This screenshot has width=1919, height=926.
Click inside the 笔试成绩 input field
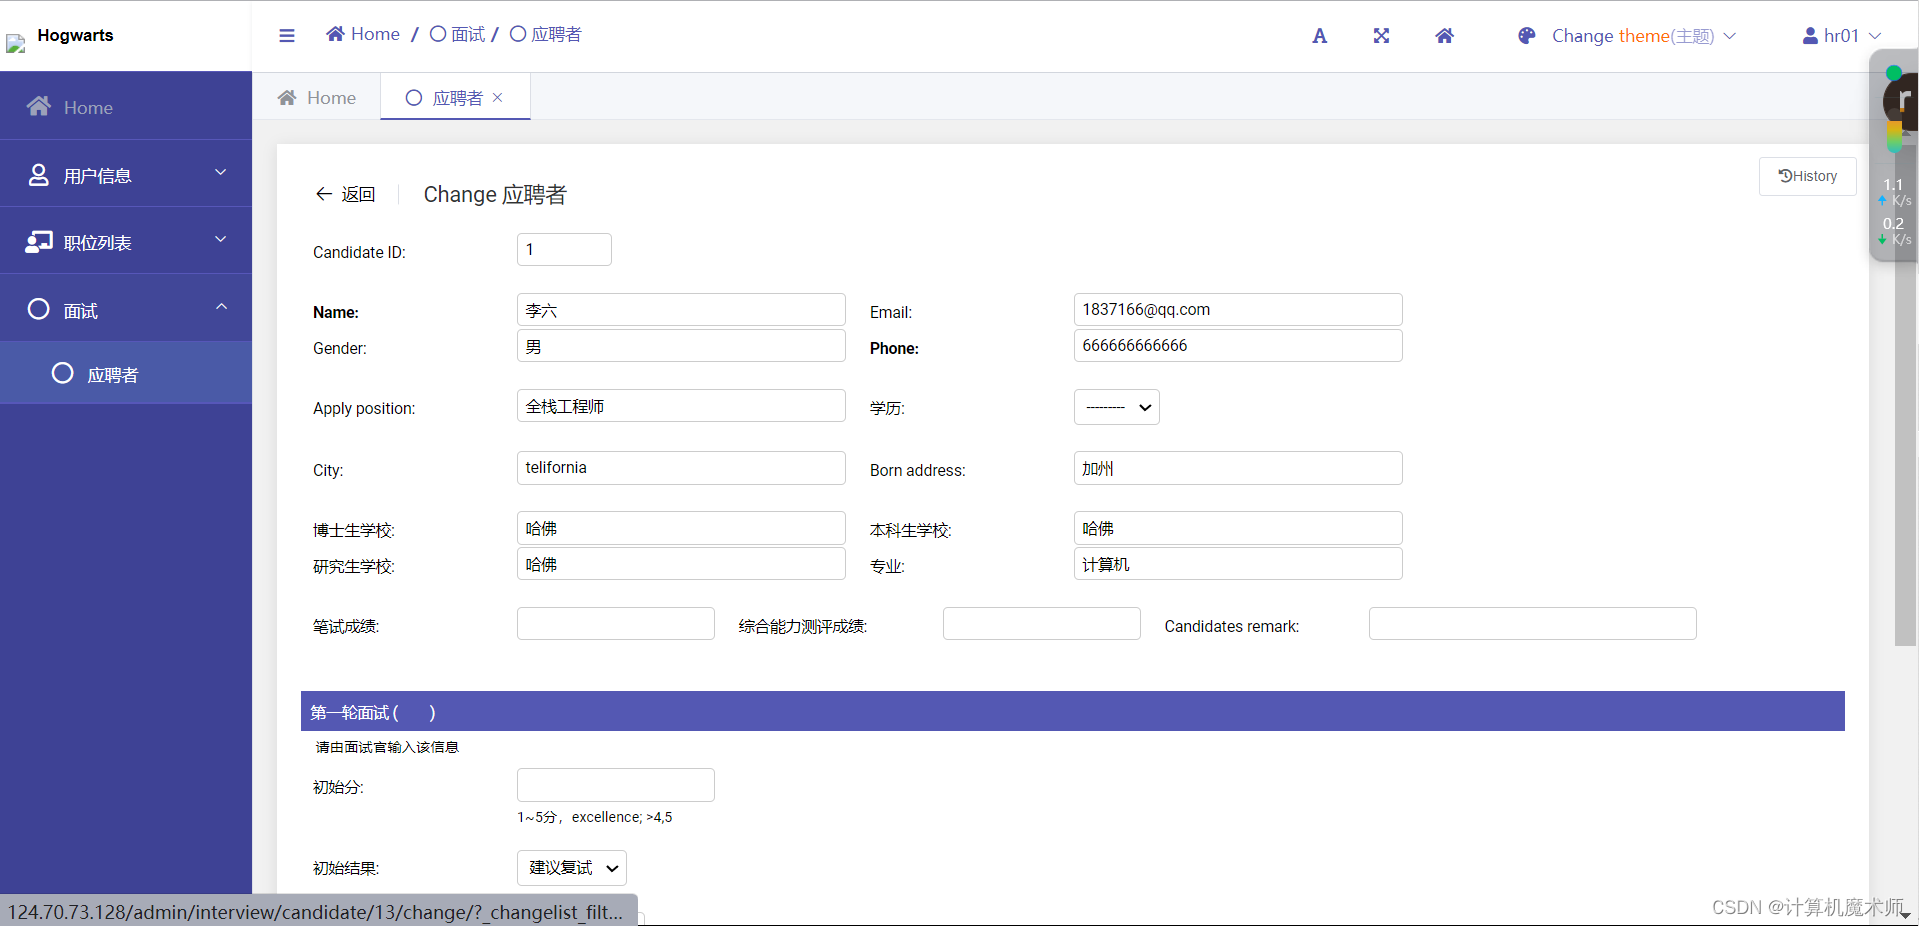point(614,623)
